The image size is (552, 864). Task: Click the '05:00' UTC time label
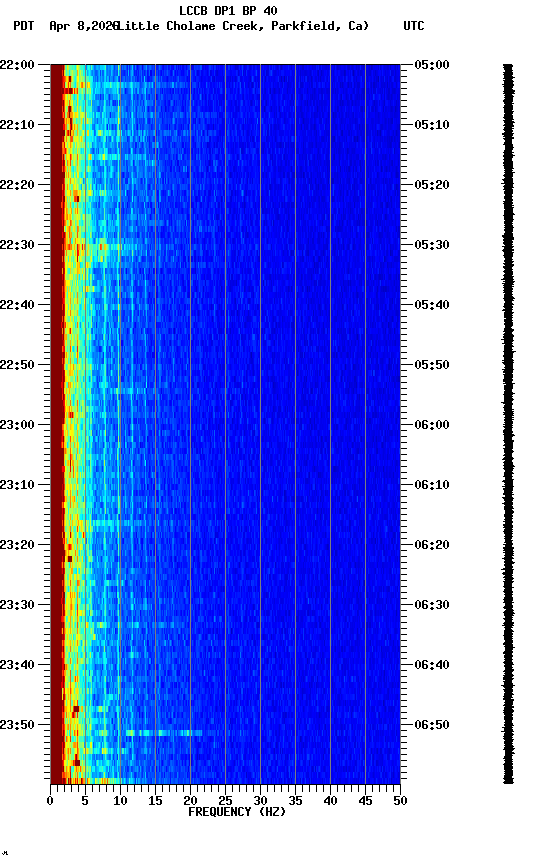point(432,65)
